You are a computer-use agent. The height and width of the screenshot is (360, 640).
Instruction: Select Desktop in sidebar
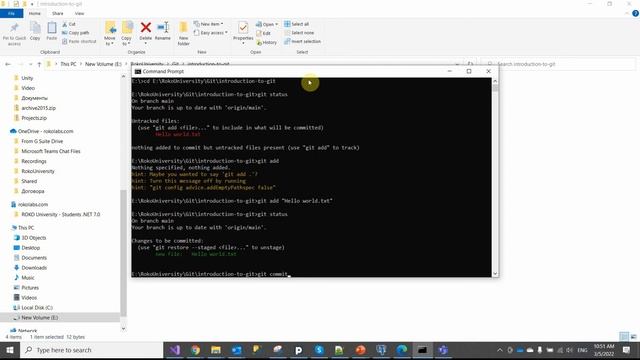(31, 248)
